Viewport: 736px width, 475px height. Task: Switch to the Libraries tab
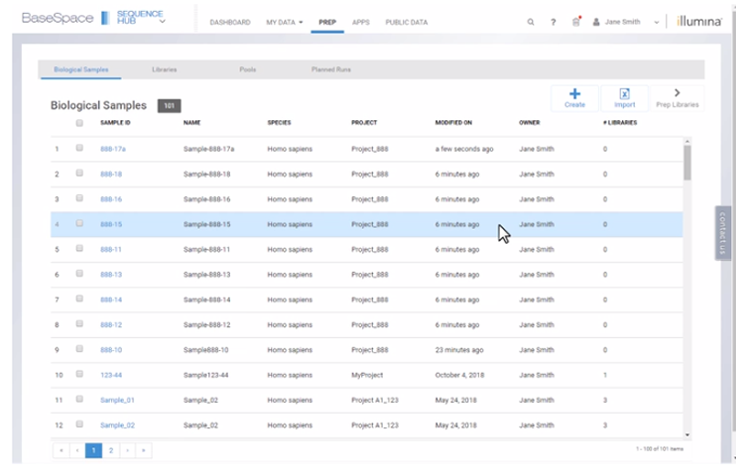165,70
